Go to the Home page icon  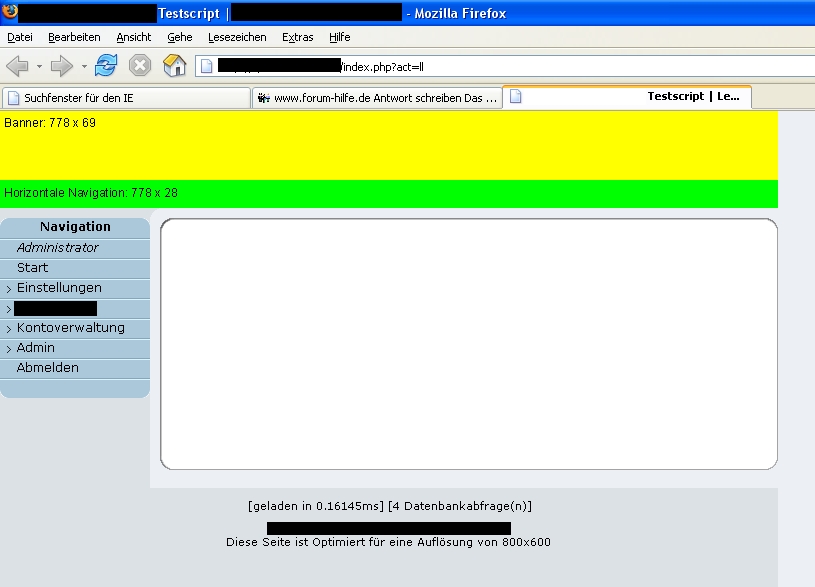coord(174,66)
